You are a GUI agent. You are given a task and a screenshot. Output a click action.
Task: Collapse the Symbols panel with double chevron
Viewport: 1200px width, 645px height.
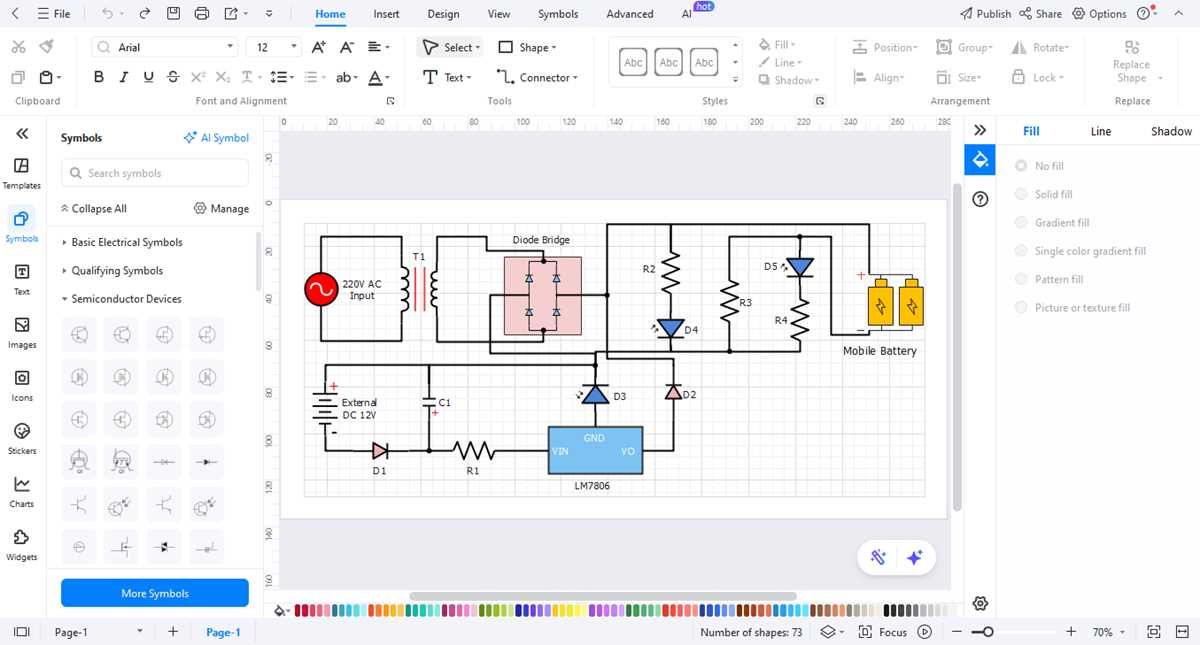pos(22,133)
